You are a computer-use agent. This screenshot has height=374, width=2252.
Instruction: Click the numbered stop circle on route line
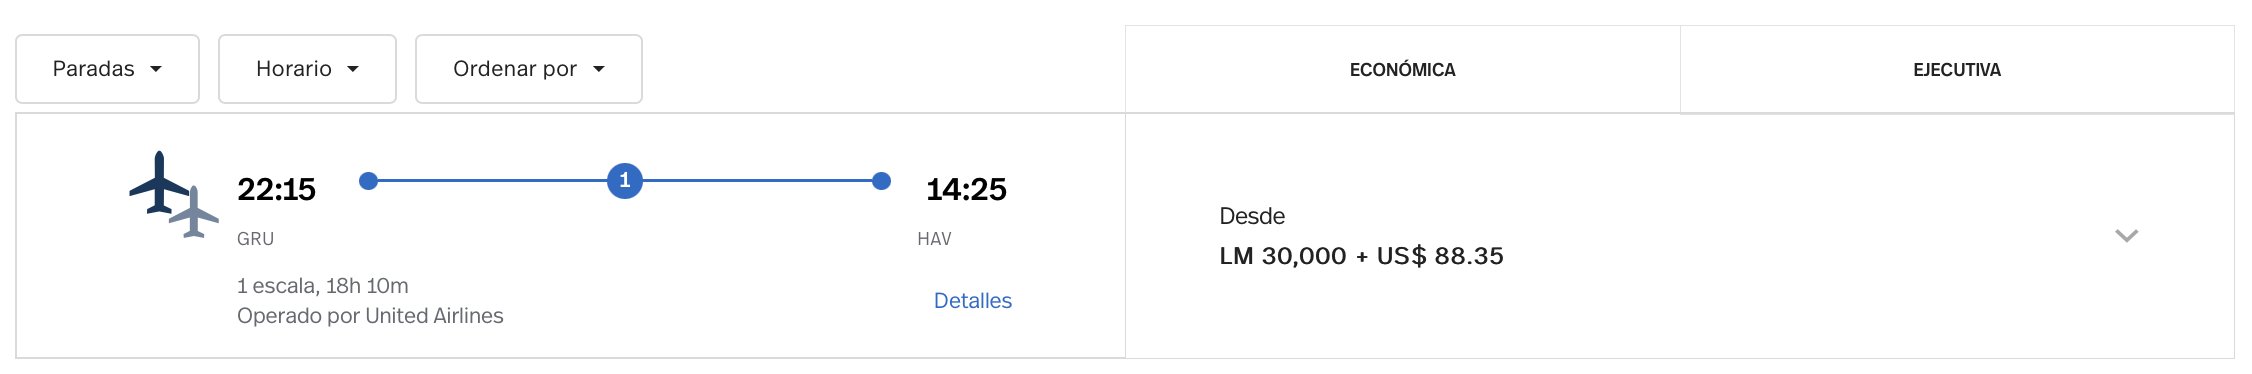point(625,181)
